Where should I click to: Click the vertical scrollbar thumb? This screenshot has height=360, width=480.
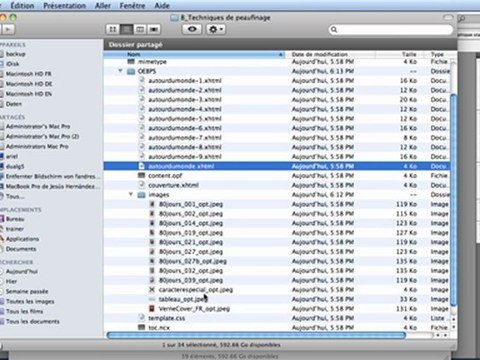coord(453,199)
